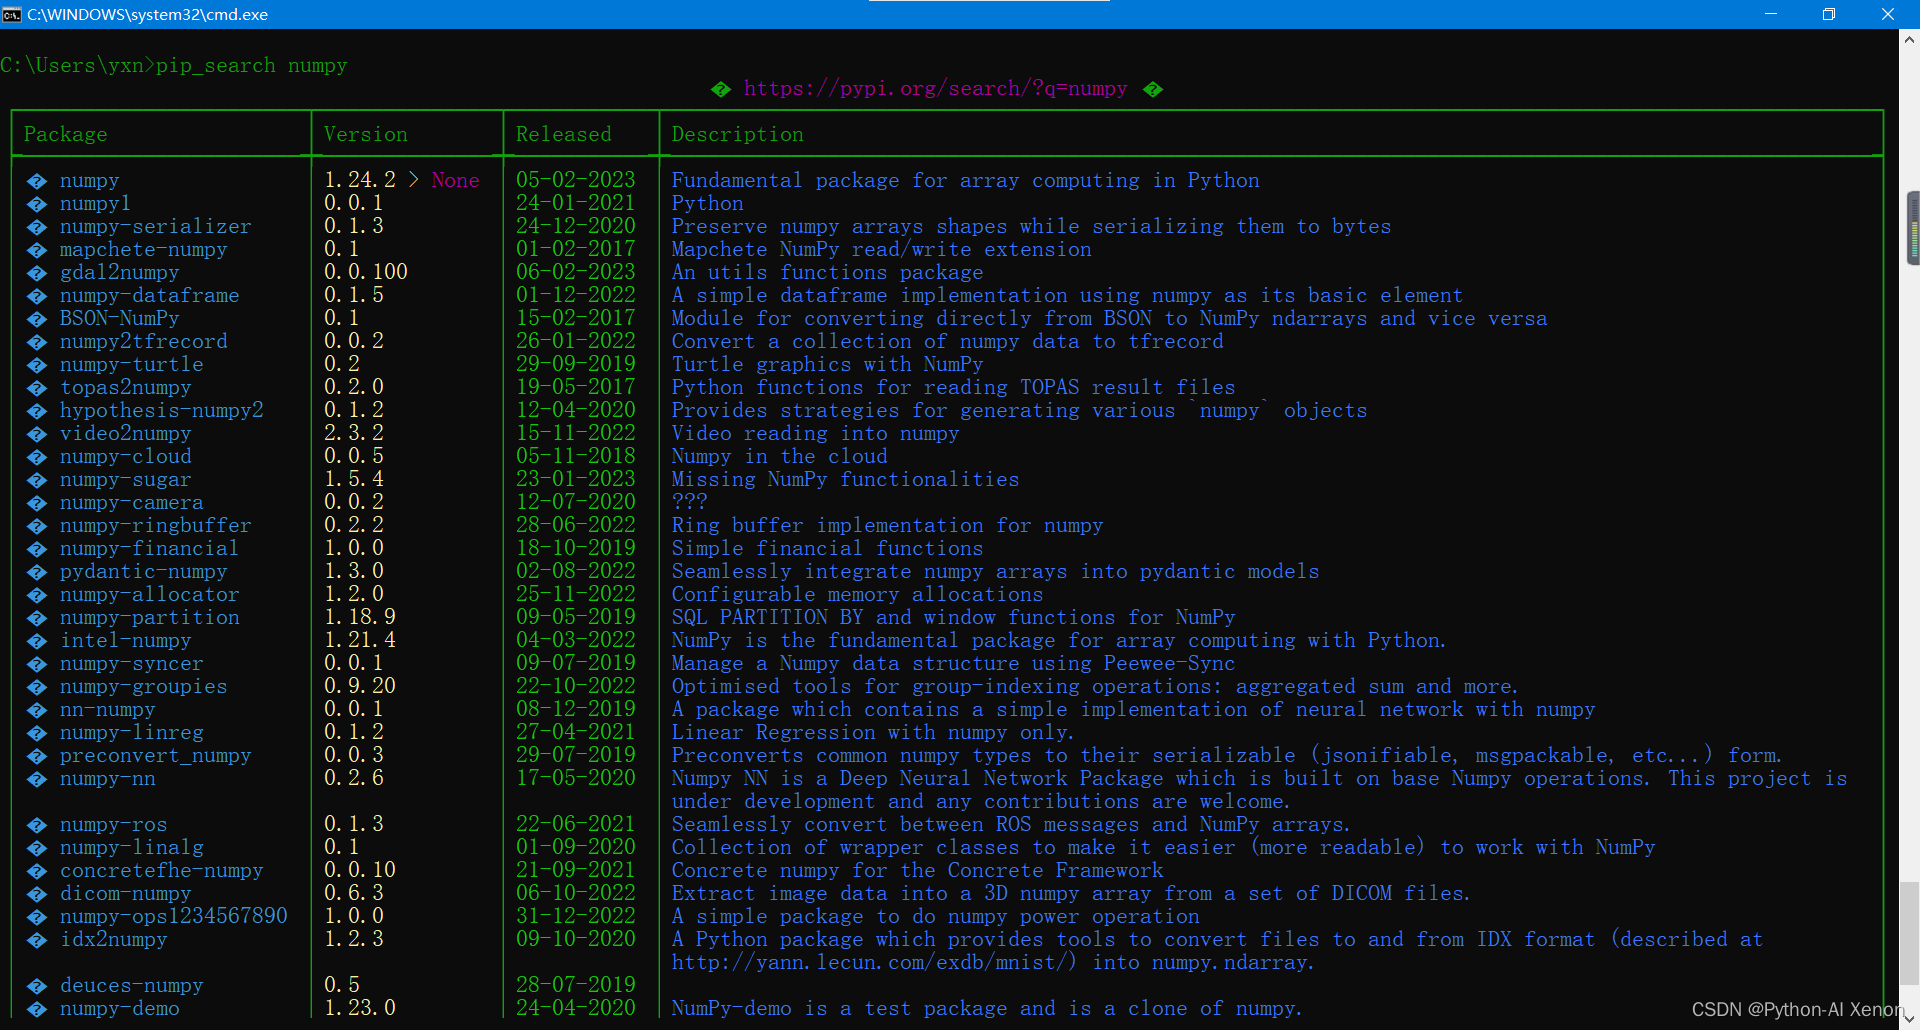Click the cmd.exe icon in title bar
Screen dimensions: 1920x1030
tap(12, 14)
